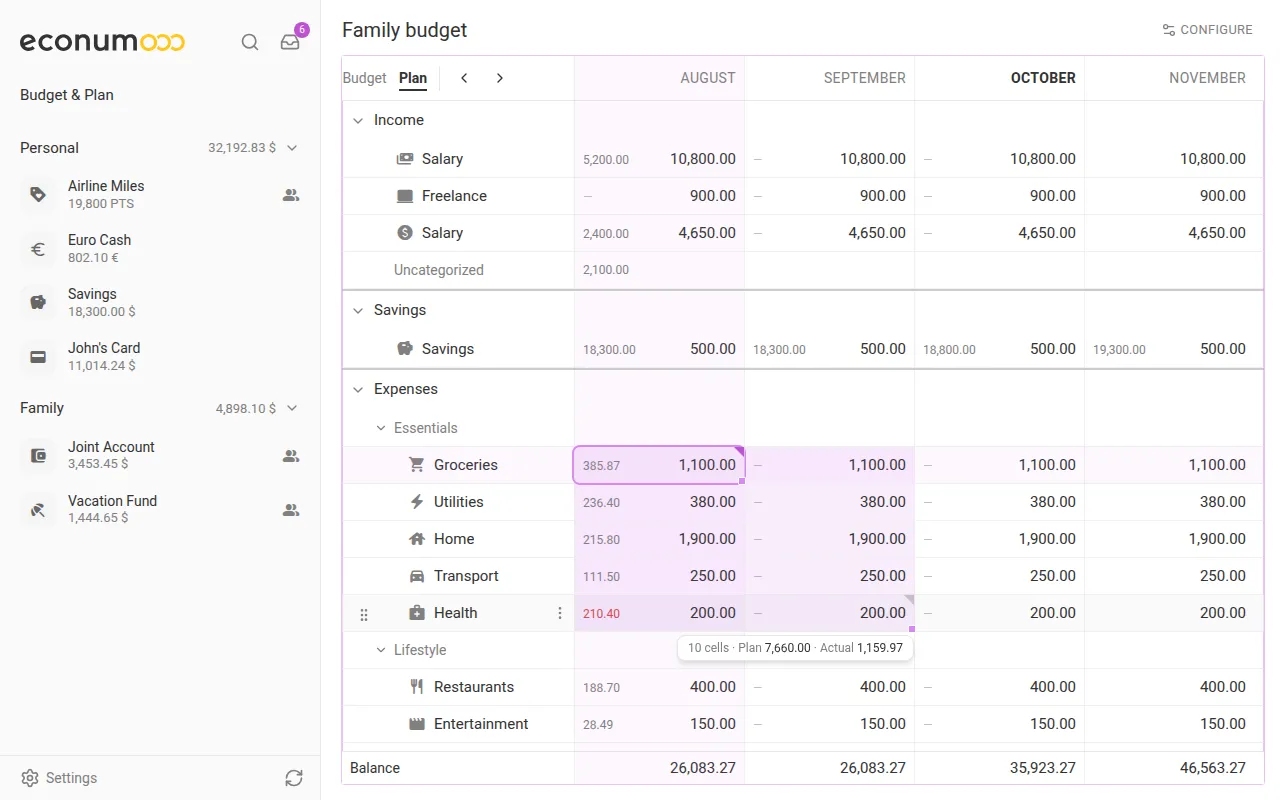Click the OCTOBER column header

point(1043,78)
